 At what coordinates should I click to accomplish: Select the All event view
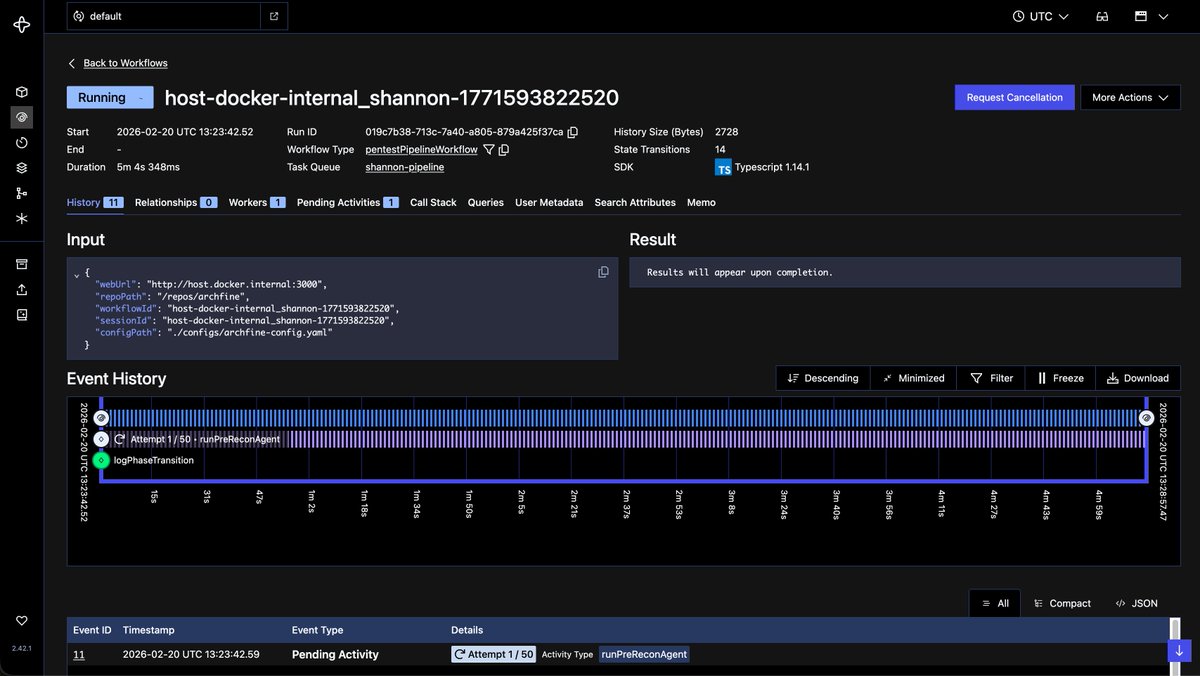(995, 603)
